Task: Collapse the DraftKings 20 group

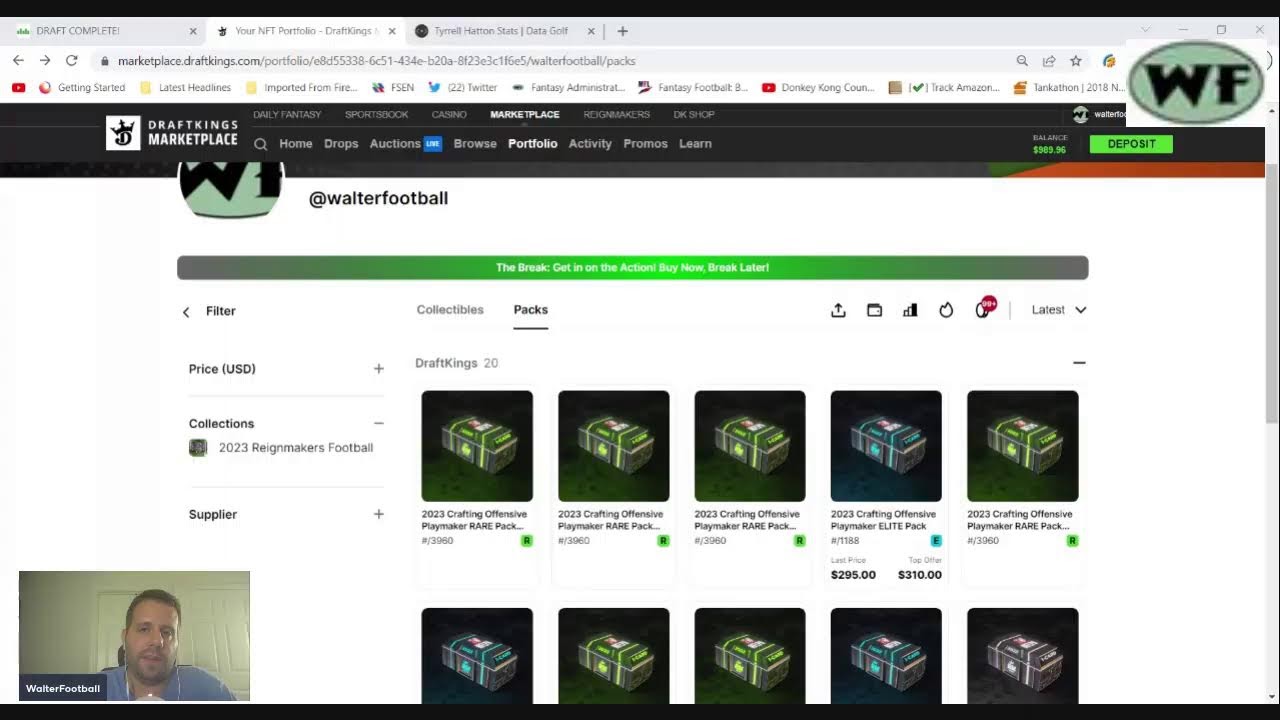Action: [1079, 363]
